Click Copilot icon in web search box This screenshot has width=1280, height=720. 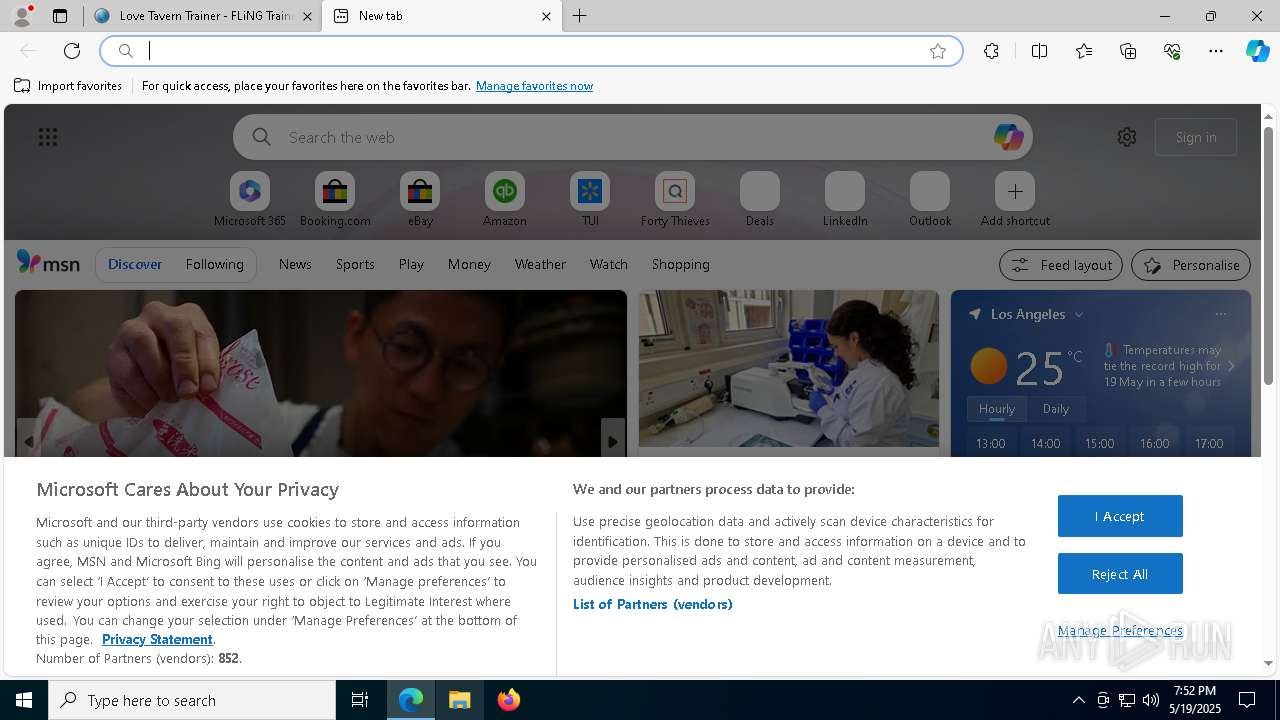(x=1008, y=137)
